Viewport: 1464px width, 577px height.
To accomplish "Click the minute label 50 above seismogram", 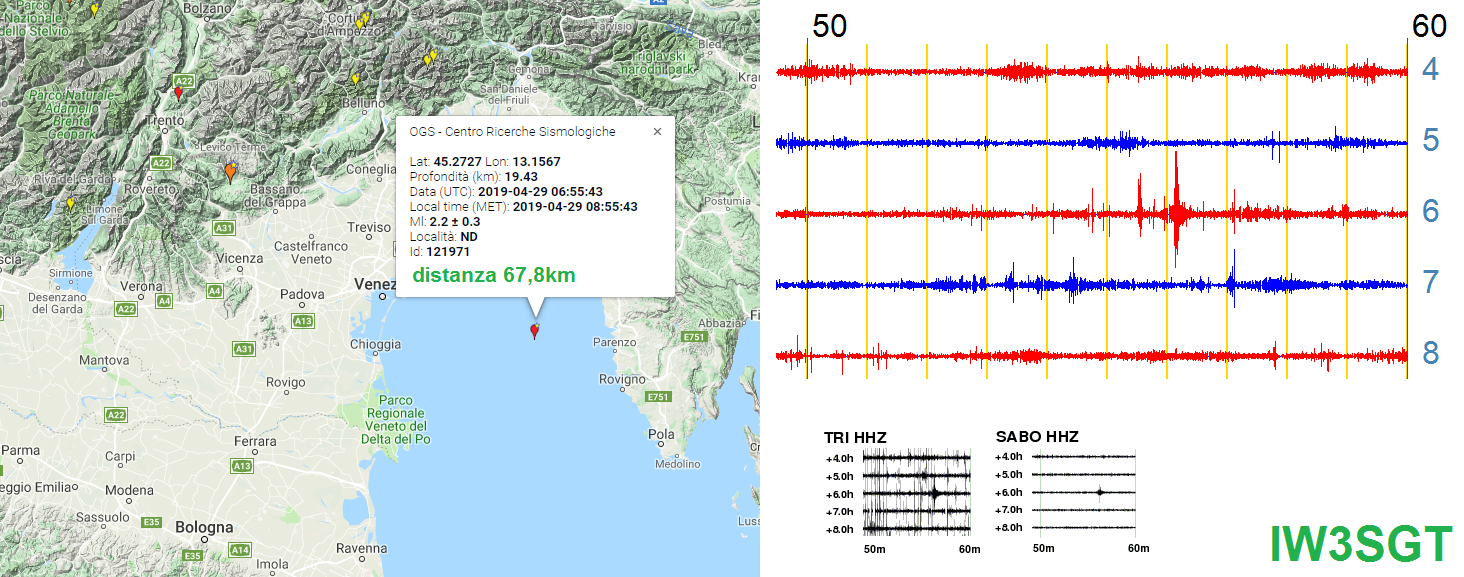I will (x=829, y=26).
